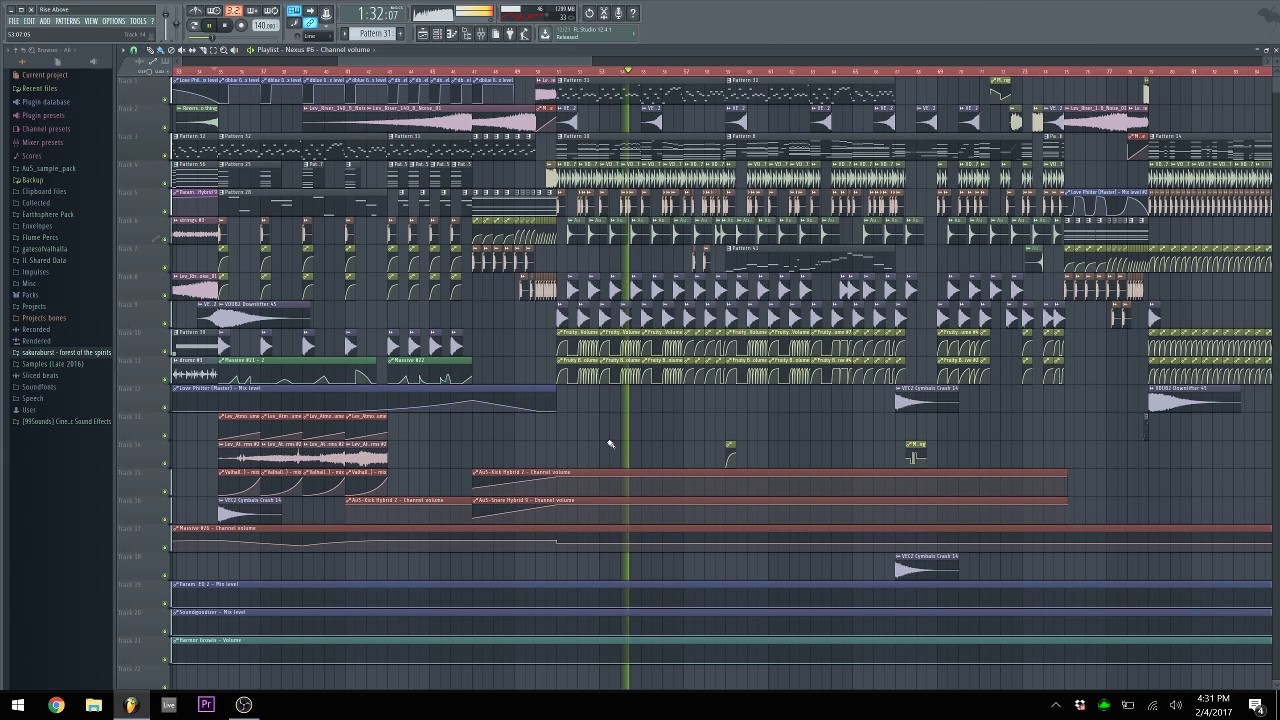Adjust the master pitch slider

pyautogui.click(x=176, y=22)
